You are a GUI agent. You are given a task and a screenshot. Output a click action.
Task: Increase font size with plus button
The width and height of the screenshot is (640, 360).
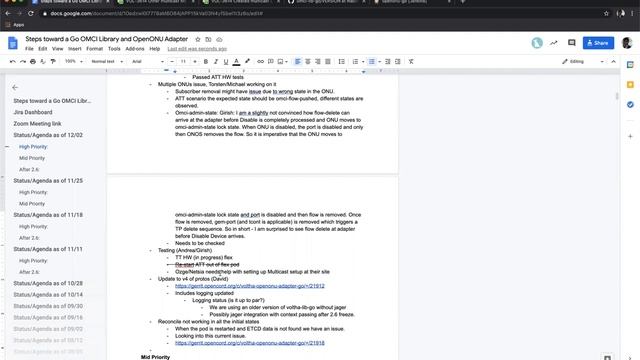[195, 62]
